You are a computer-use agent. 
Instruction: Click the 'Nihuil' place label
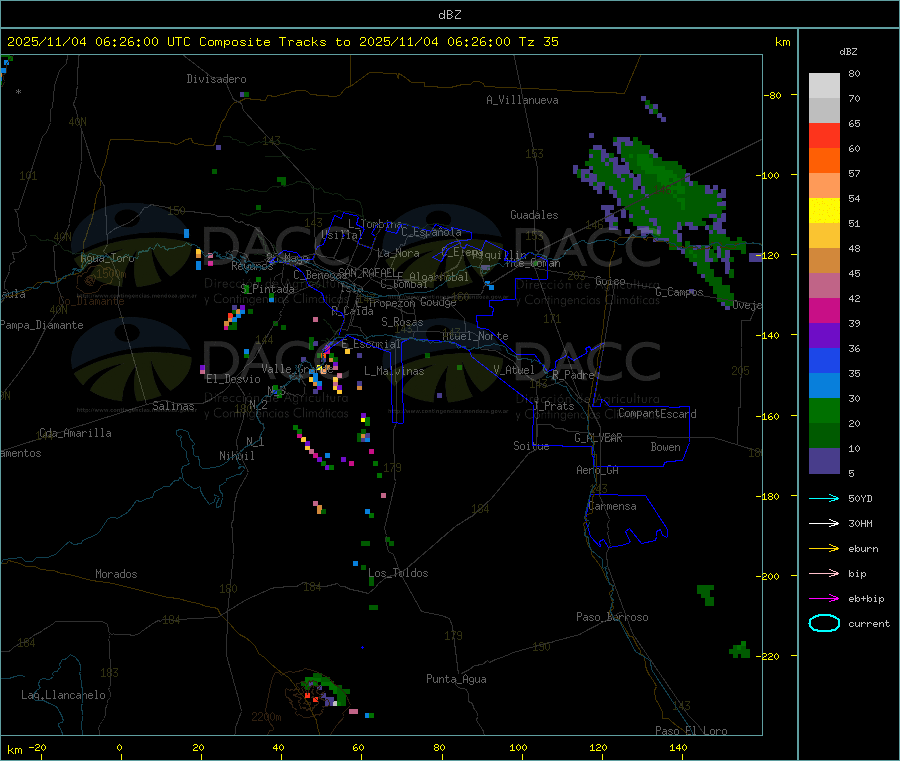click(x=237, y=456)
